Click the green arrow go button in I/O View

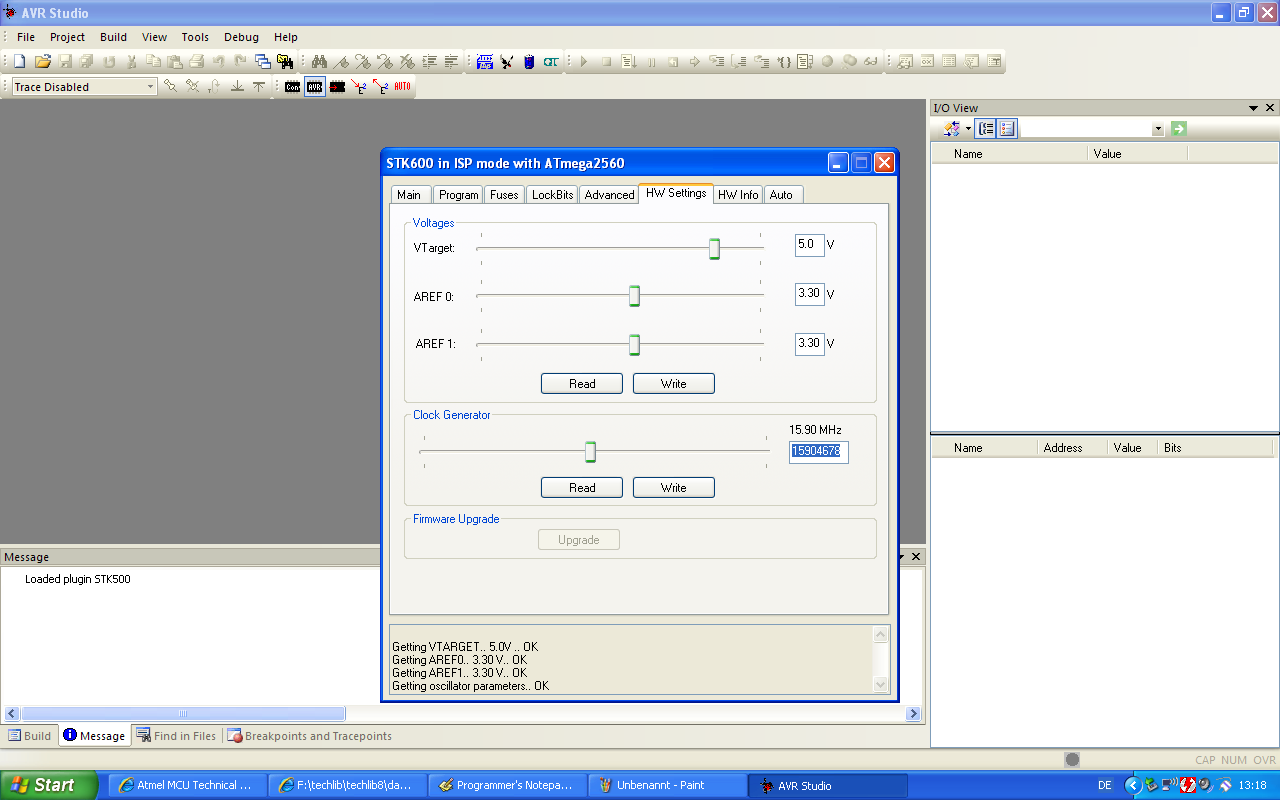tap(1179, 129)
